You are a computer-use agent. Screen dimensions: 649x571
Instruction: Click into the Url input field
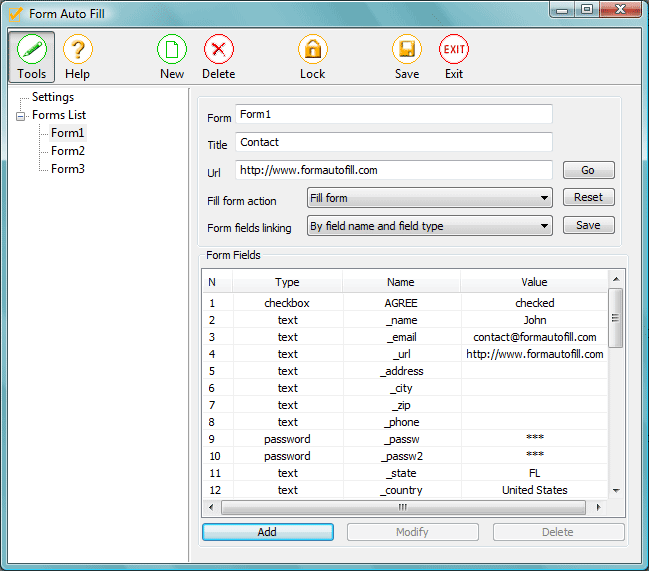click(x=394, y=170)
